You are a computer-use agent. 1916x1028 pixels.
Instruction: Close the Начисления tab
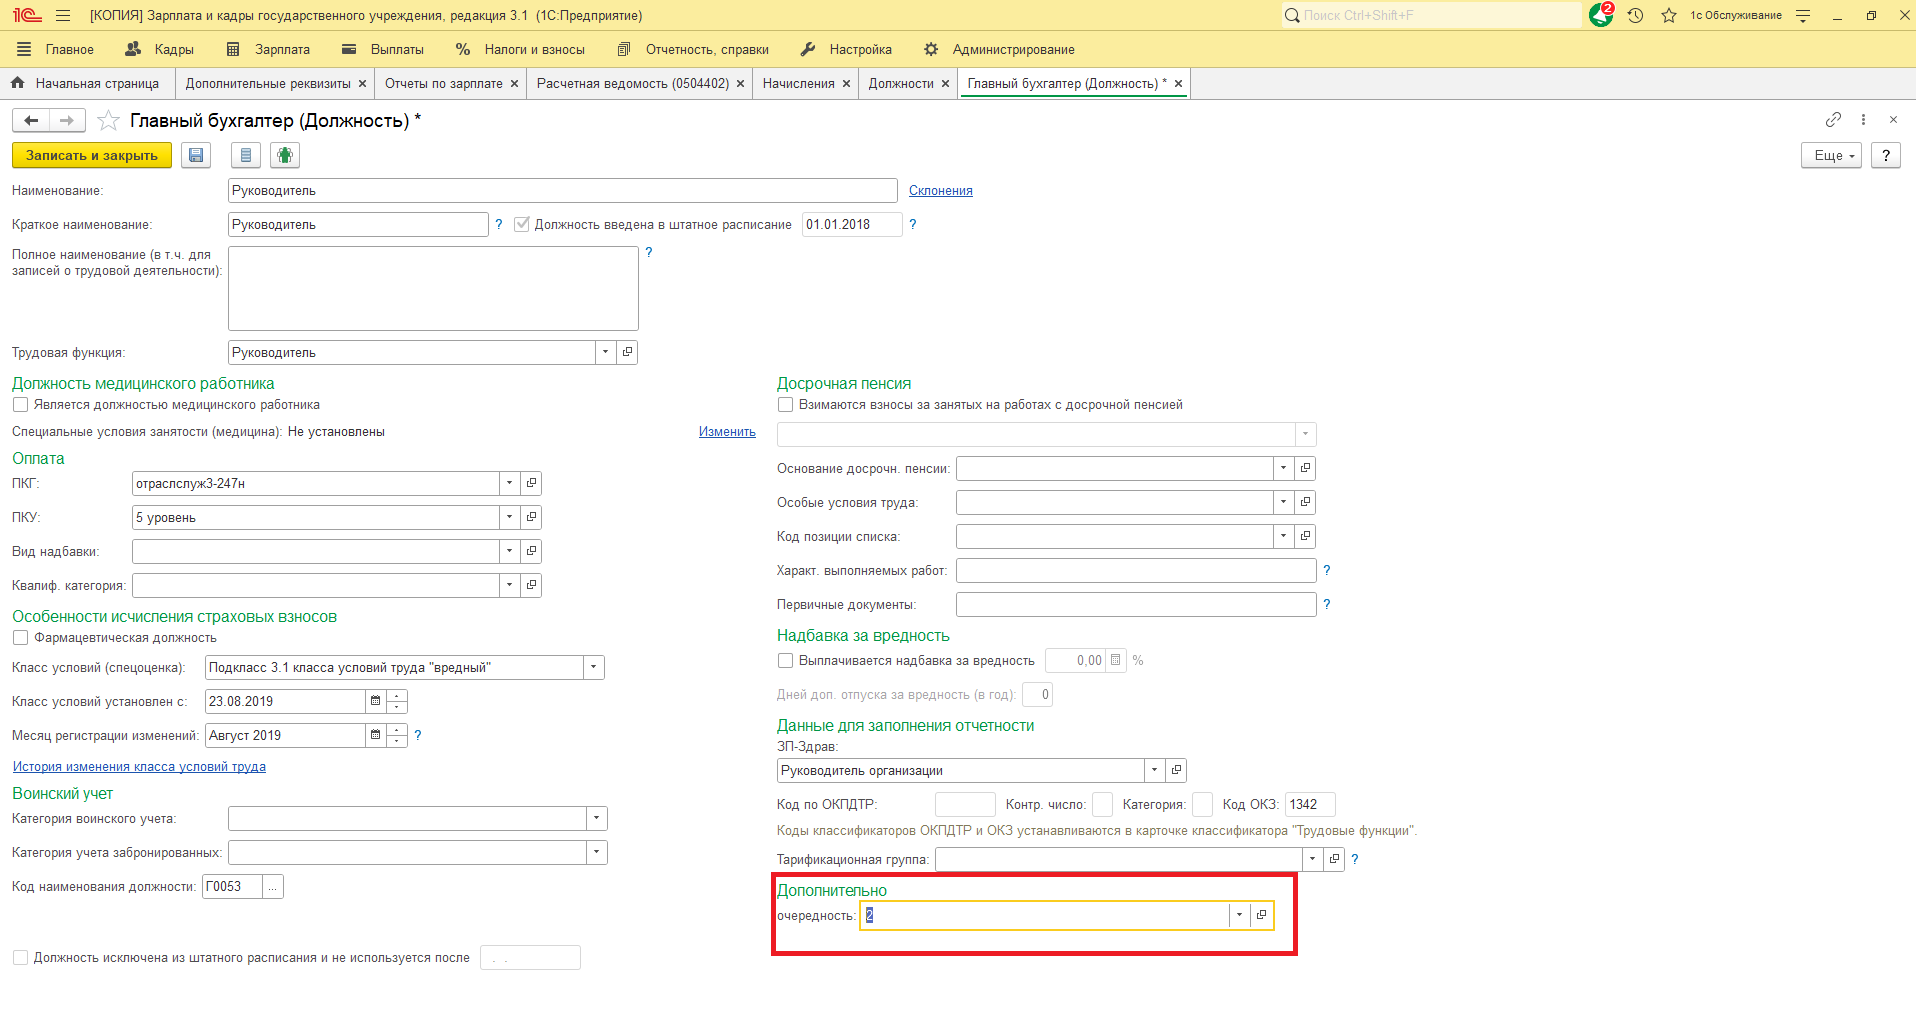[x=846, y=84]
